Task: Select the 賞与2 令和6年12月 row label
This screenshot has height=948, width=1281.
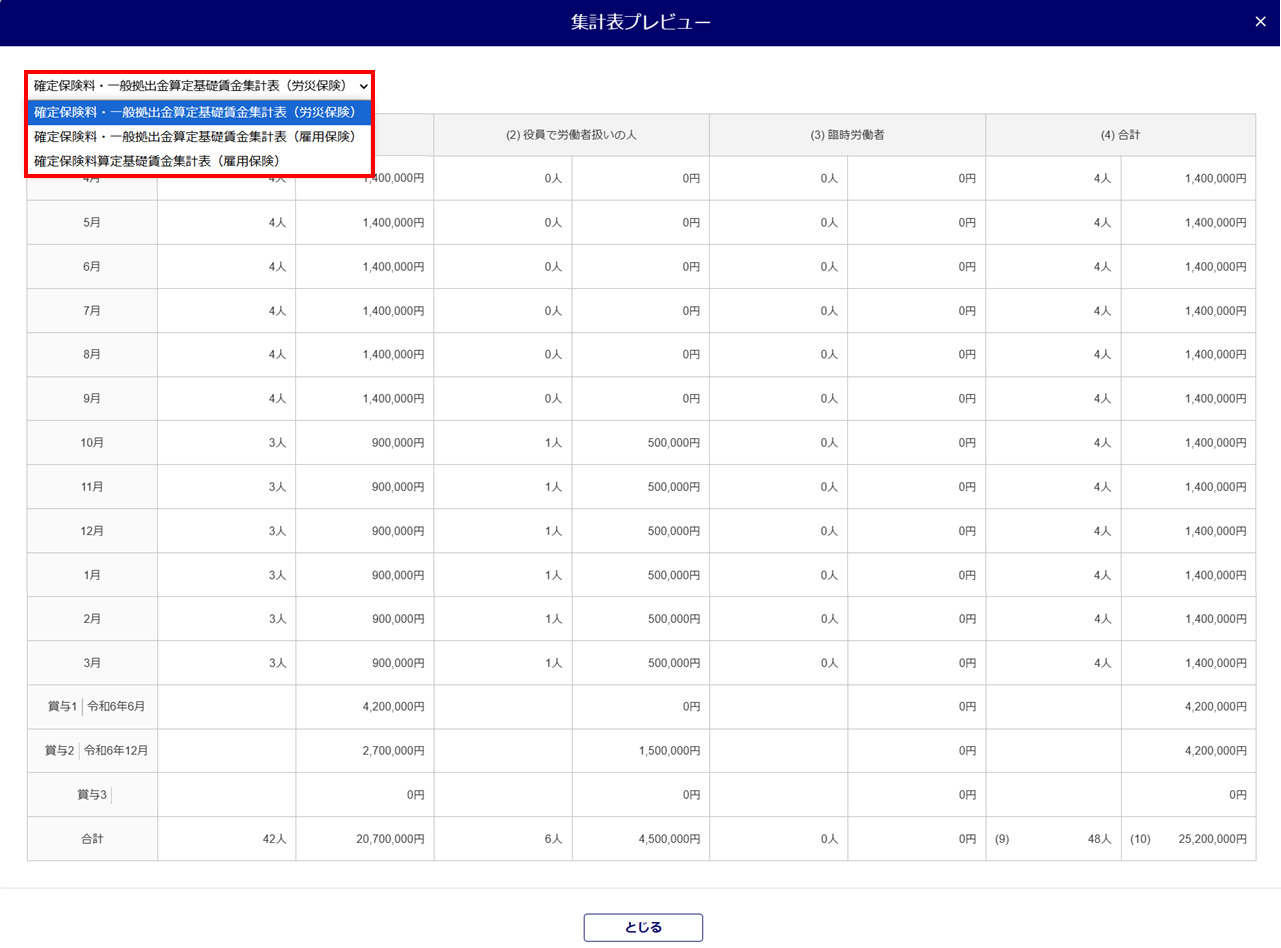Action: pos(92,750)
